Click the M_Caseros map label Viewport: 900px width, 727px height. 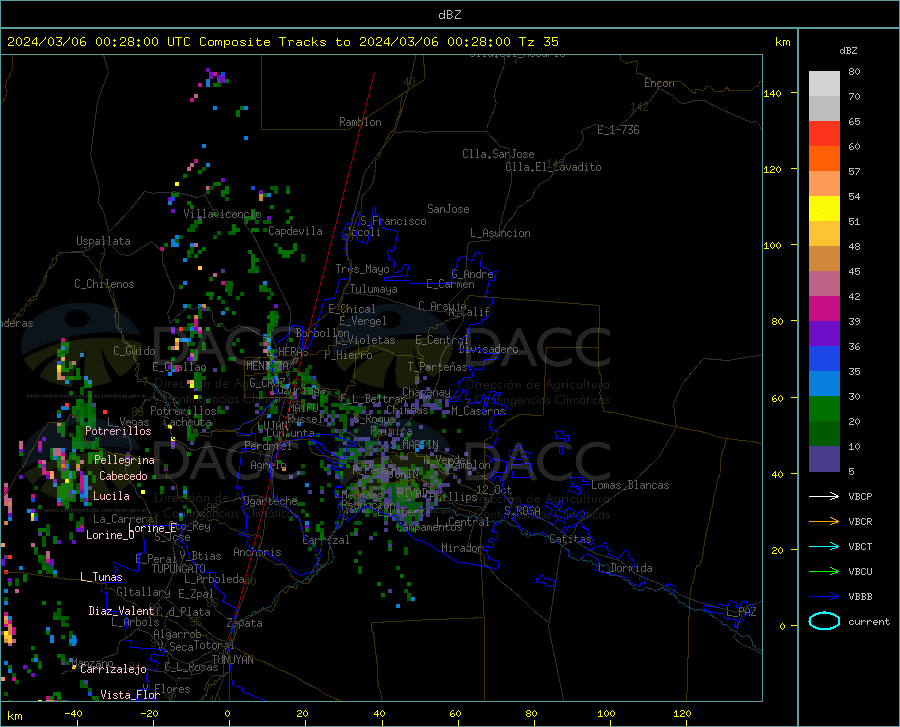pyautogui.click(x=478, y=411)
